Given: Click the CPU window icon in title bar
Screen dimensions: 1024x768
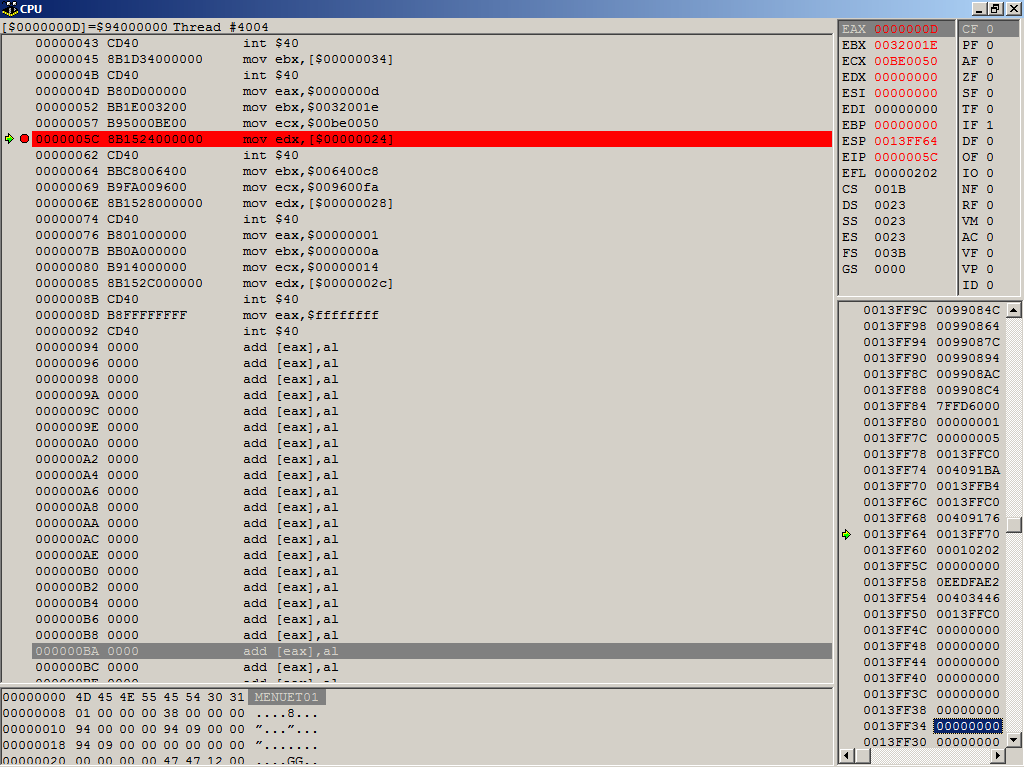Looking at the screenshot, I should pos(9,8).
